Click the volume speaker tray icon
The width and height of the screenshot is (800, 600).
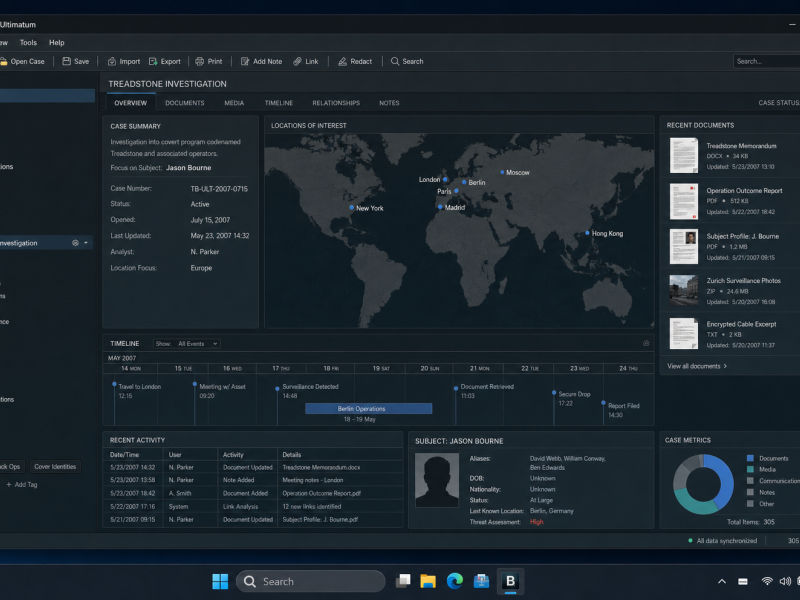click(785, 581)
